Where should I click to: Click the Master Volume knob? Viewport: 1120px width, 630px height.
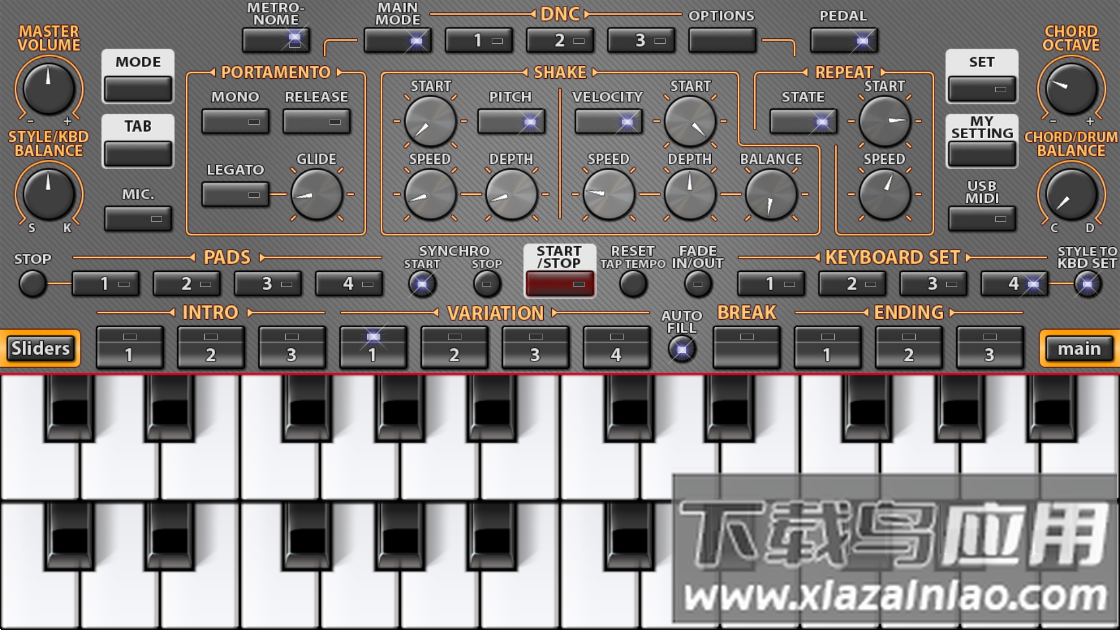click(48, 88)
